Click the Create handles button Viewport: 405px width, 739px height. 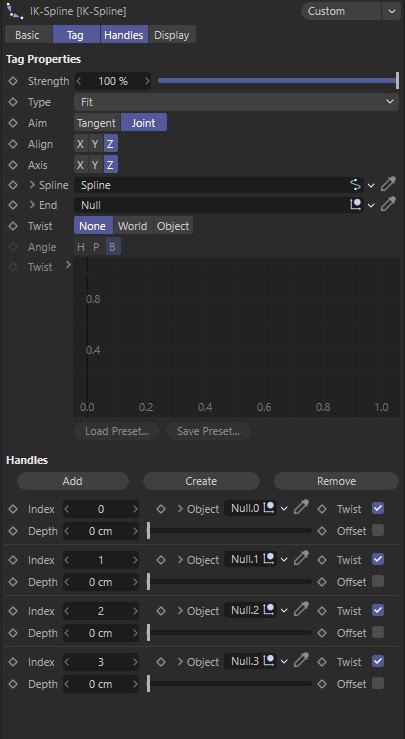coord(201,481)
